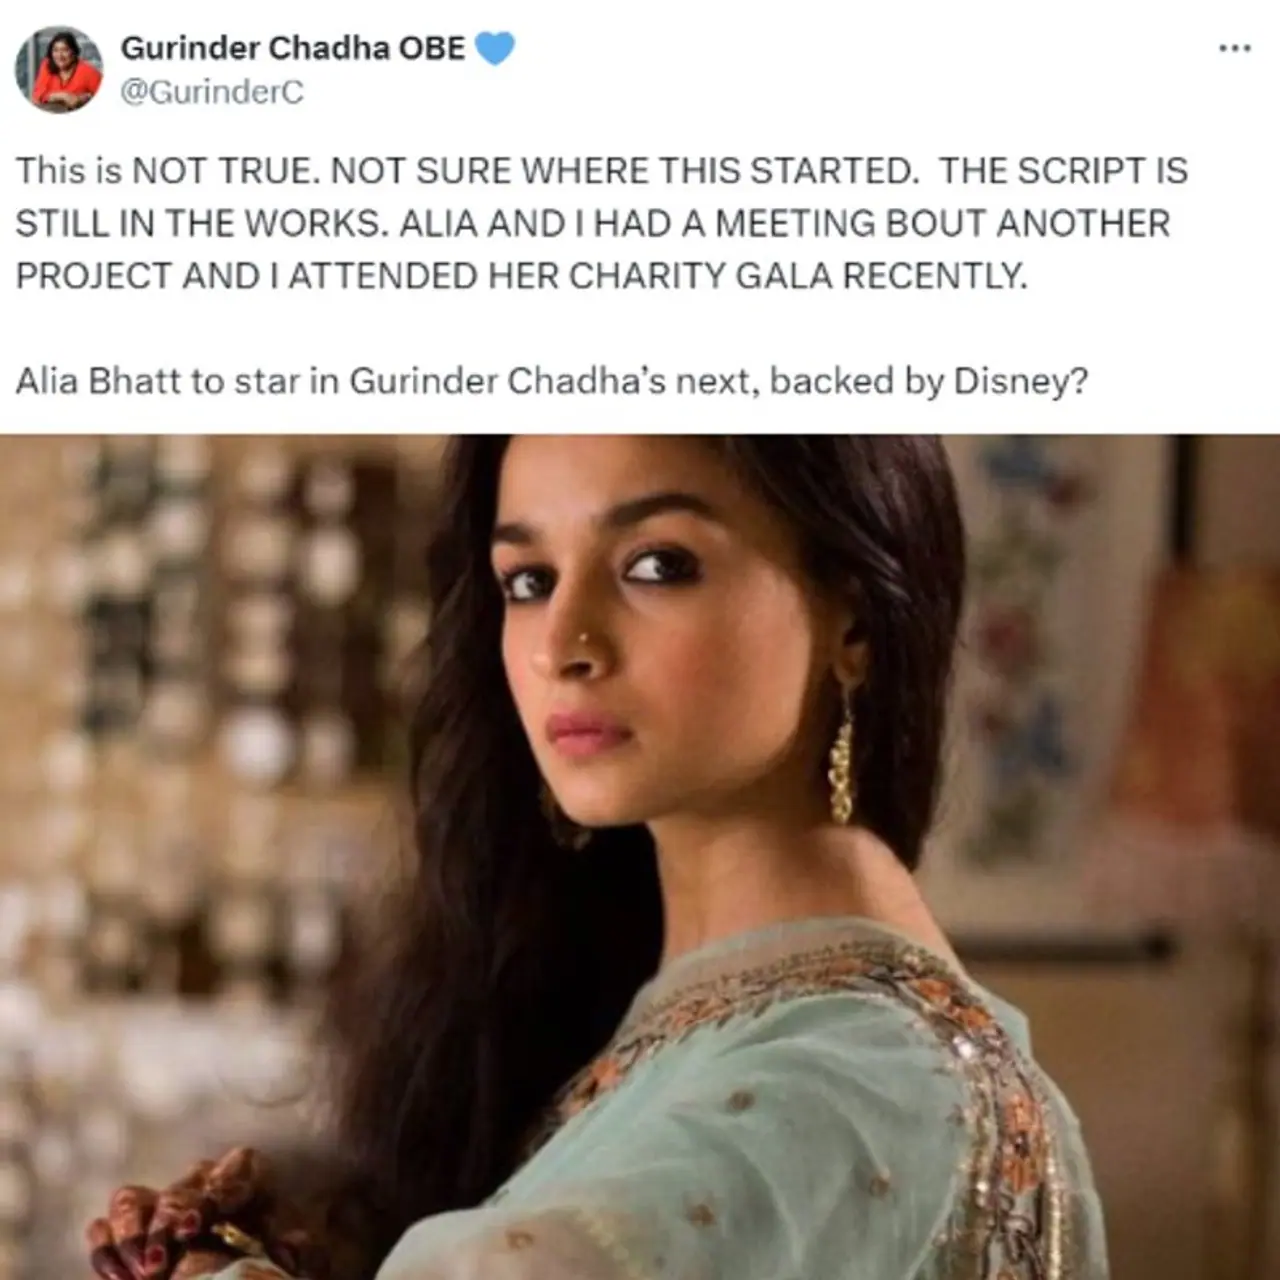The height and width of the screenshot is (1280, 1280).
Task: Open the @GurinderC handle link
Action: [x=212, y=92]
